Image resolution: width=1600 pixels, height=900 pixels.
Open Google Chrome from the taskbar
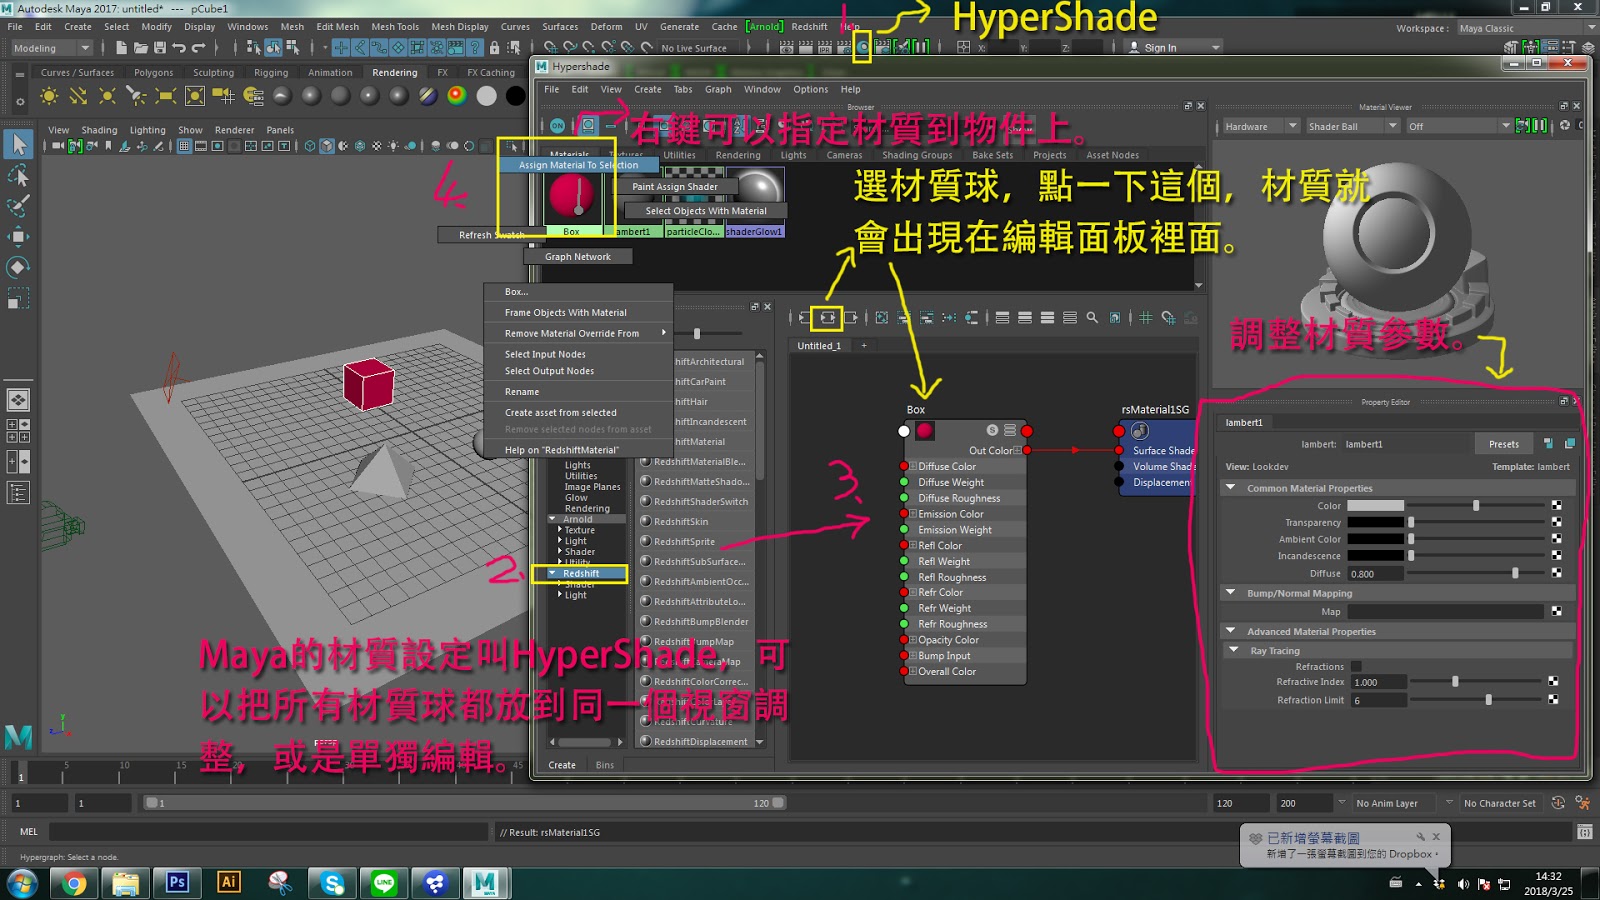coord(74,882)
